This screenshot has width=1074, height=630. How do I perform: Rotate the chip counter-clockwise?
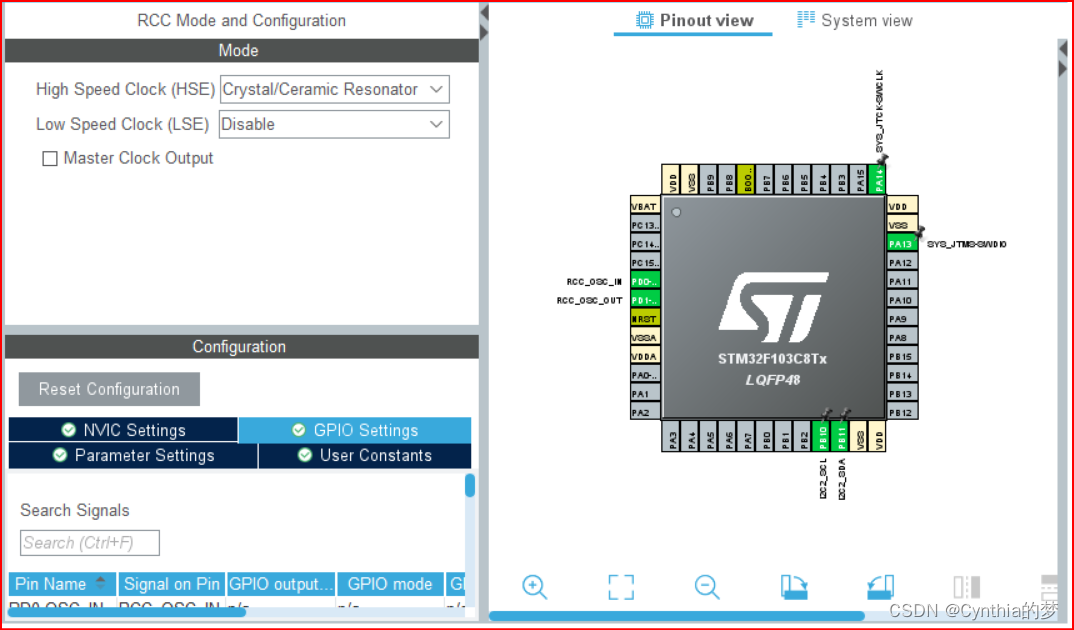[879, 587]
